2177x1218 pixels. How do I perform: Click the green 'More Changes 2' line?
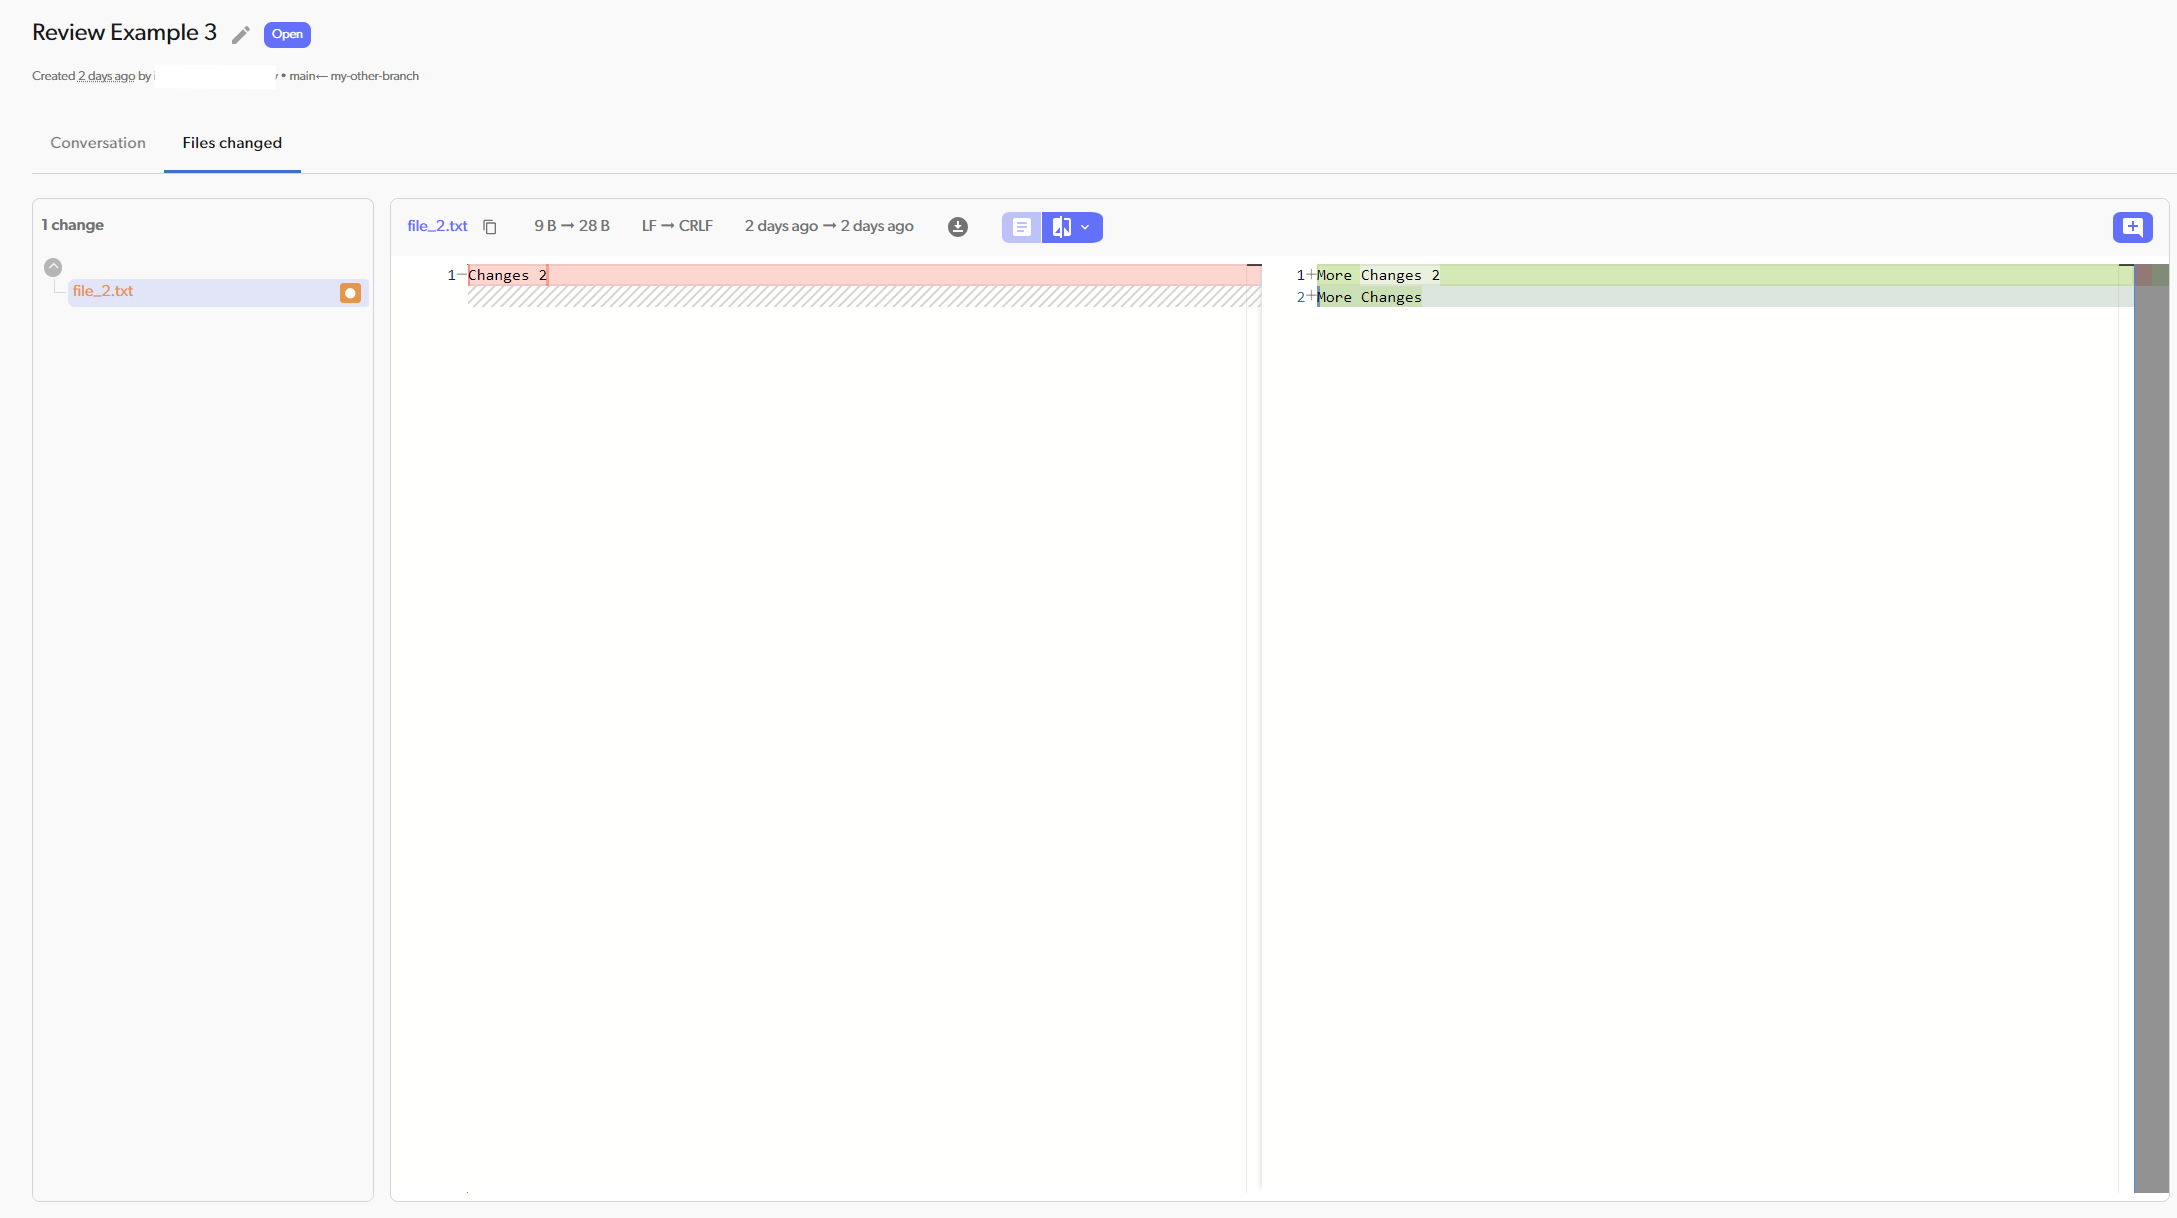(x=1700, y=275)
